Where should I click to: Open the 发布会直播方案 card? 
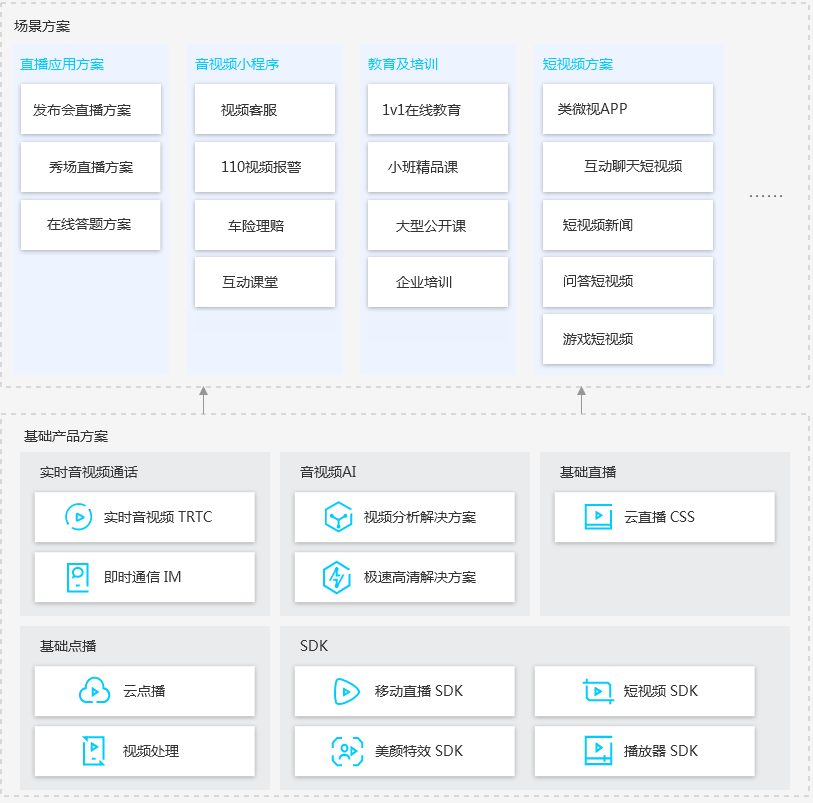[91, 110]
